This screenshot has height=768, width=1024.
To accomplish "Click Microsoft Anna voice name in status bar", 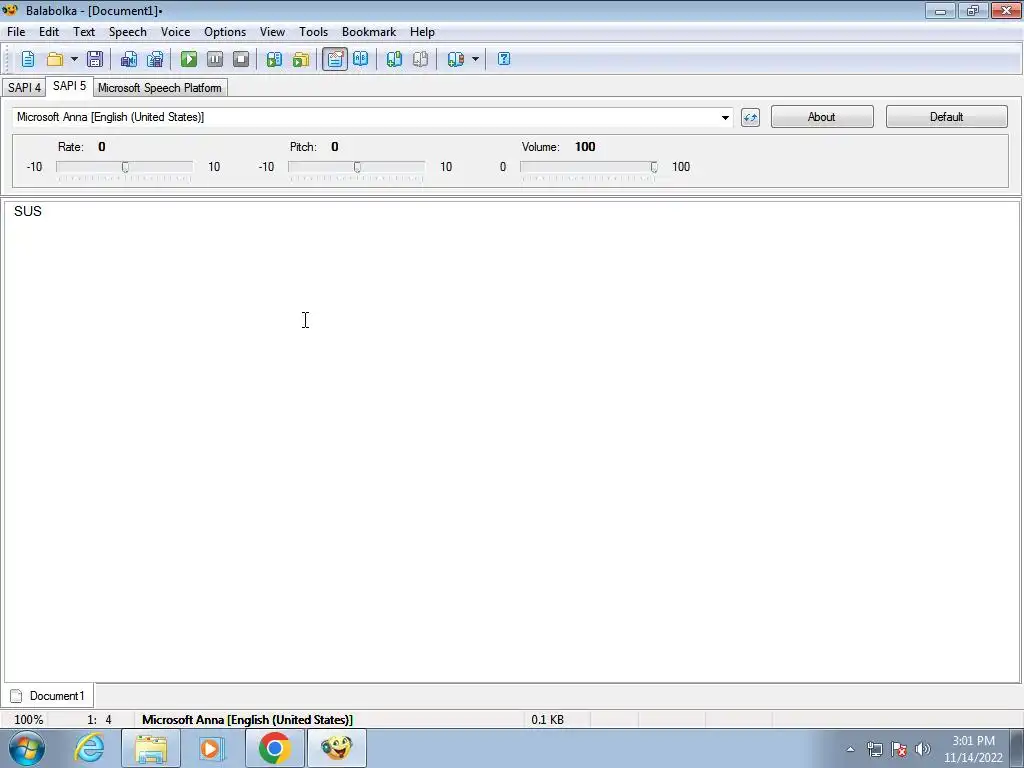I will 248,720.
